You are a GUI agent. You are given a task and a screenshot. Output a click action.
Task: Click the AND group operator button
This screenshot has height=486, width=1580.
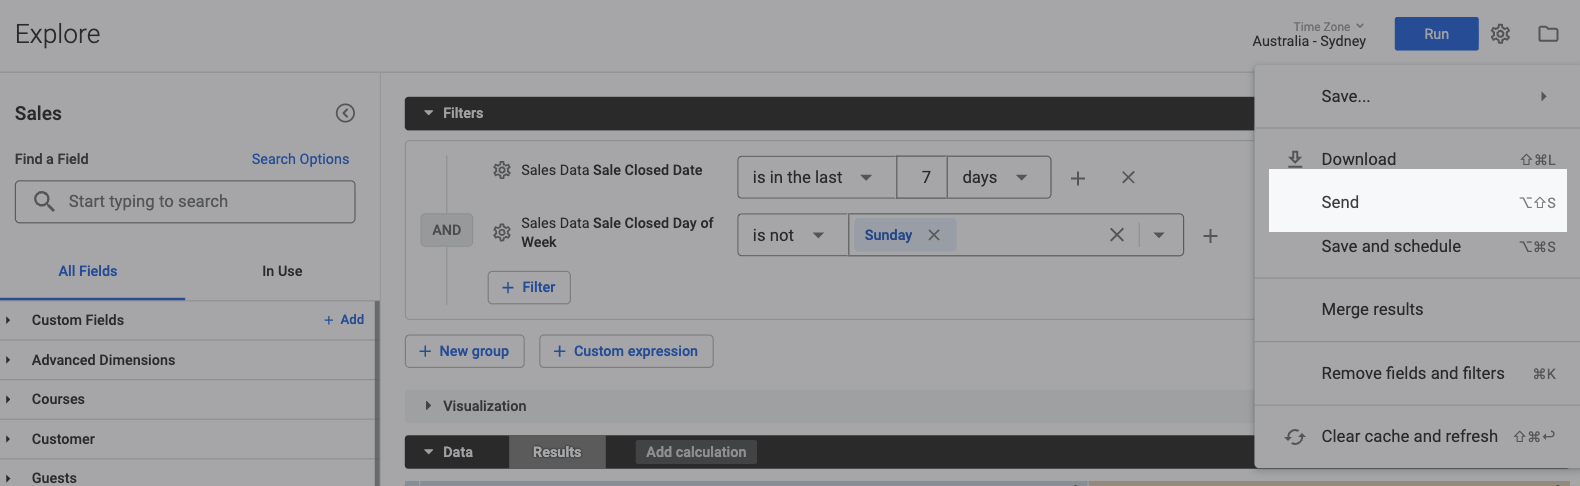coord(447,230)
